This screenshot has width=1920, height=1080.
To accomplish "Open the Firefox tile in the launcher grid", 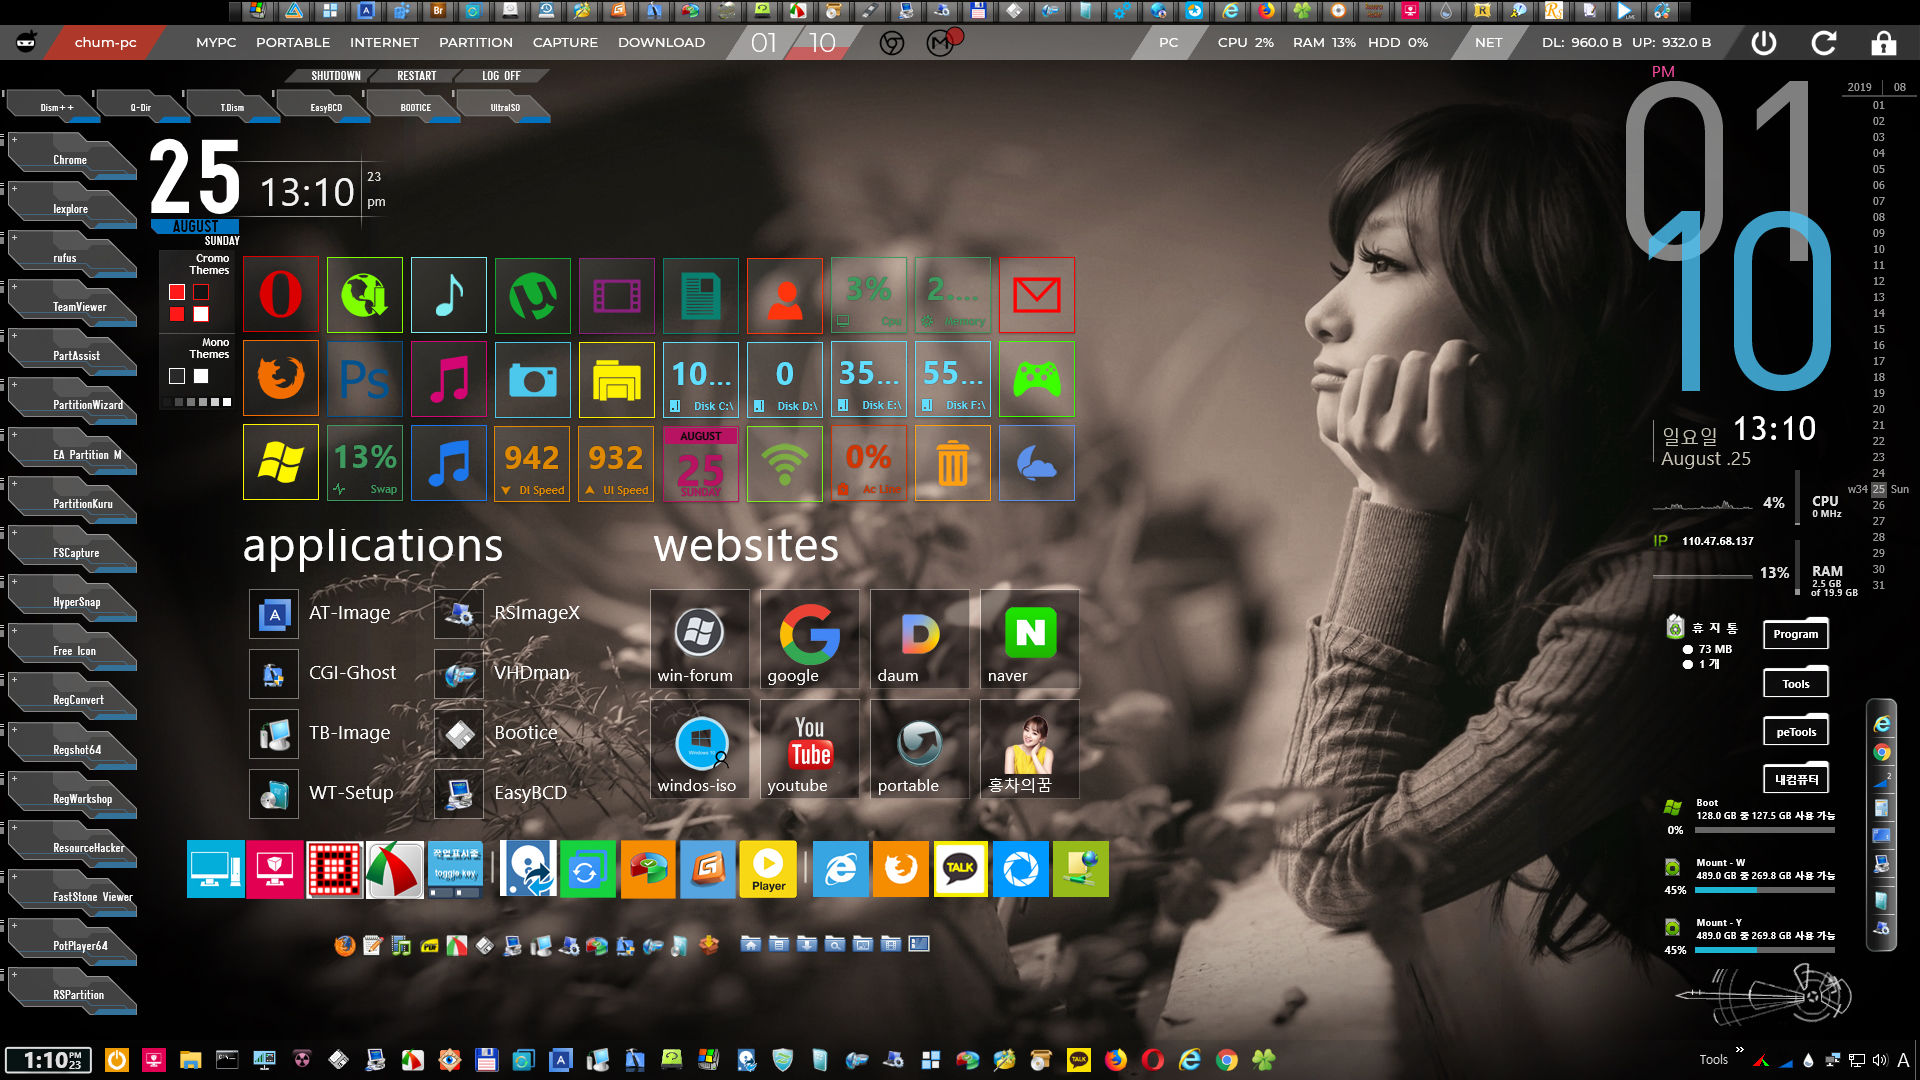I will coord(281,379).
